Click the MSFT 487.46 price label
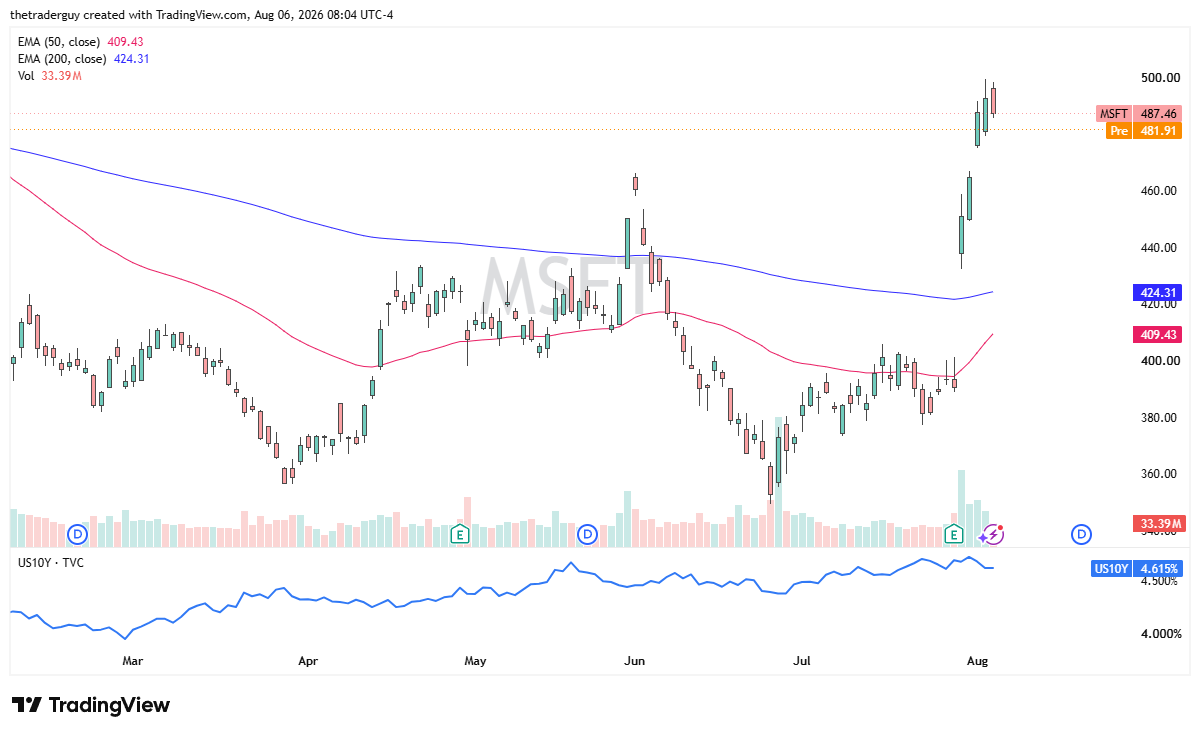The image size is (1200, 735). (1139, 114)
